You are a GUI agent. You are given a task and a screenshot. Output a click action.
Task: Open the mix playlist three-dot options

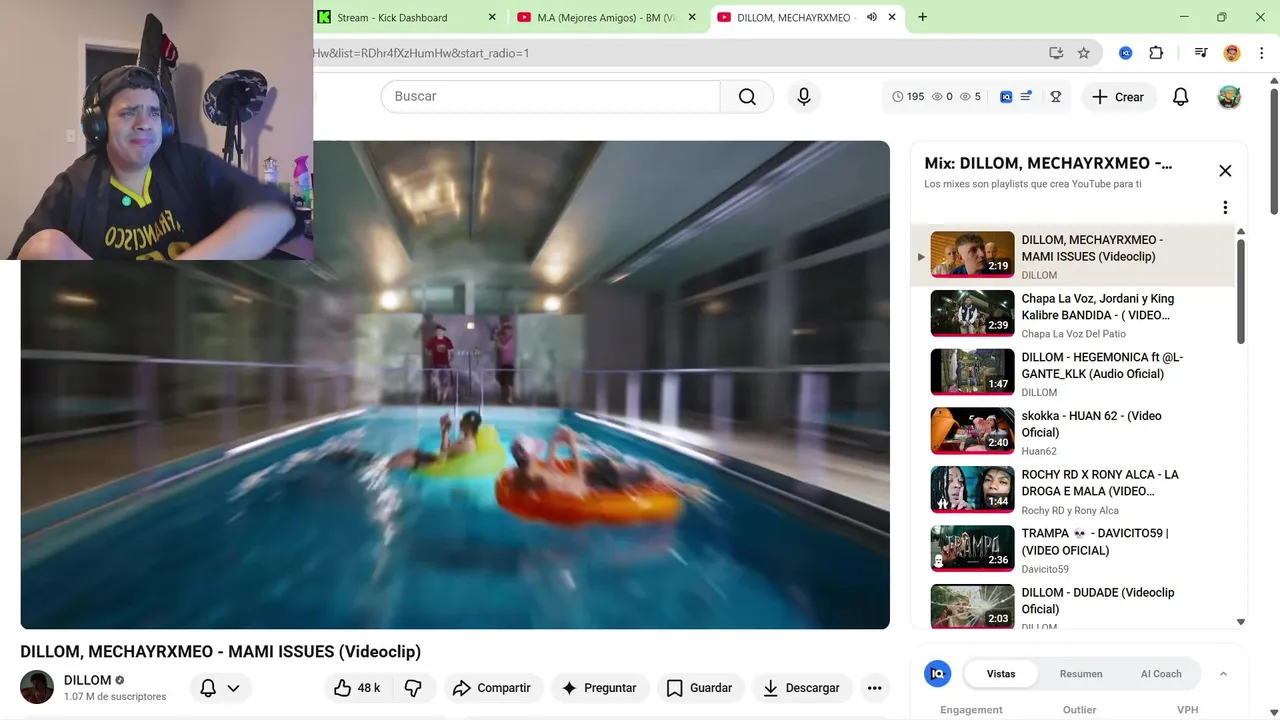[x=1225, y=208]
